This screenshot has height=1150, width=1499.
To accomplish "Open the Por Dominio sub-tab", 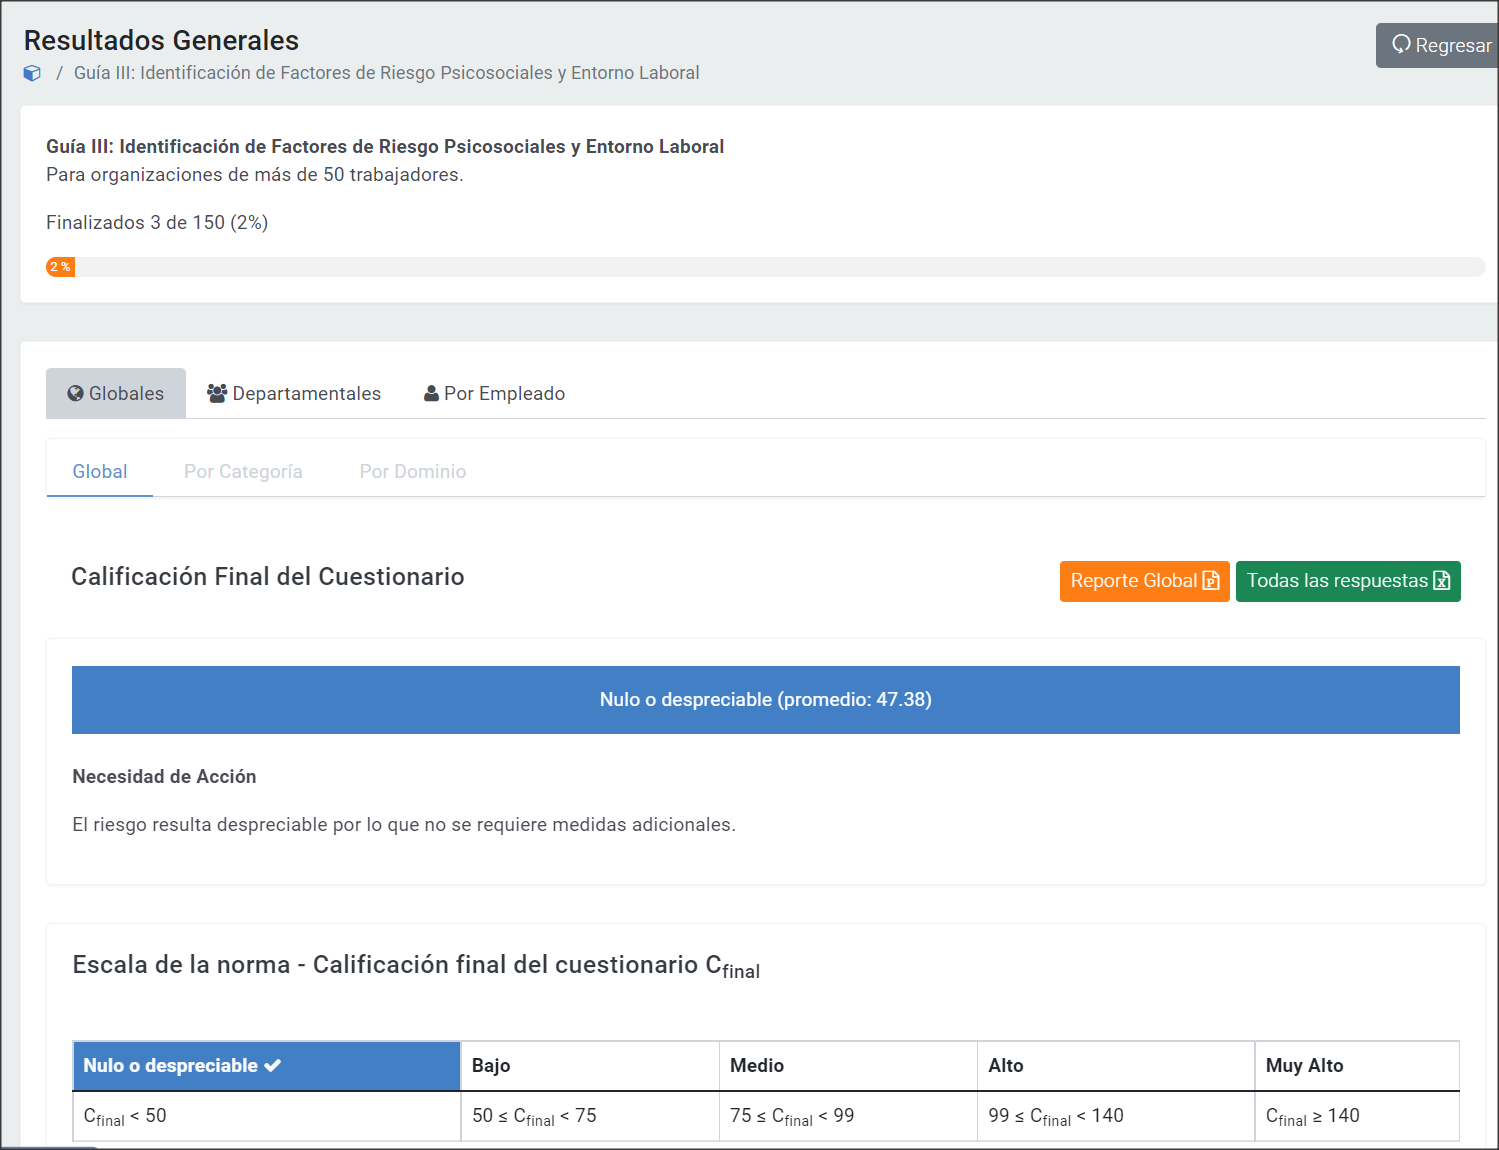I will (413, 471).
